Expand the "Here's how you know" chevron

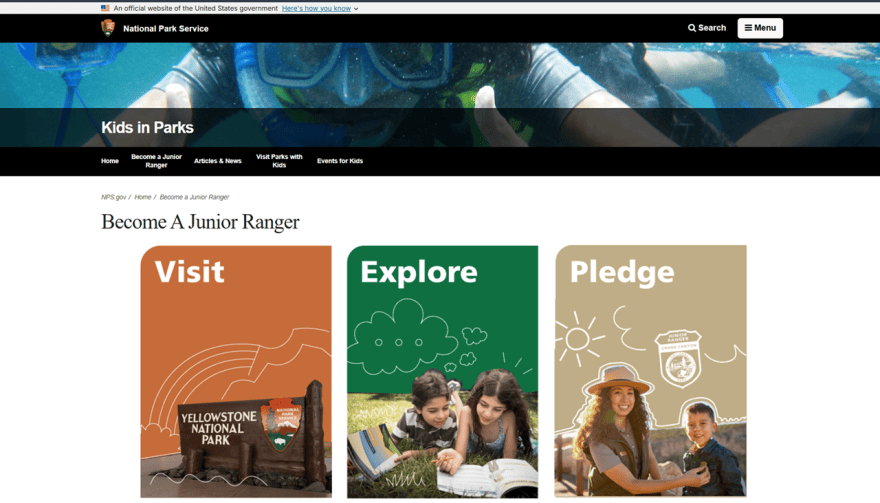point(356,9)
